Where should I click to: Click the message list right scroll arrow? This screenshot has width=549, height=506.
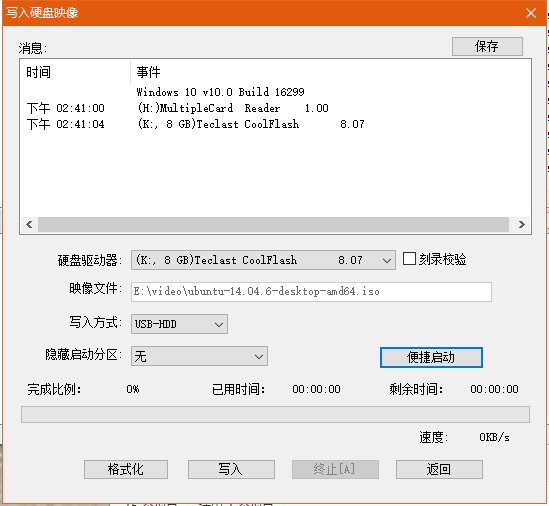click(x=521, y=224)
